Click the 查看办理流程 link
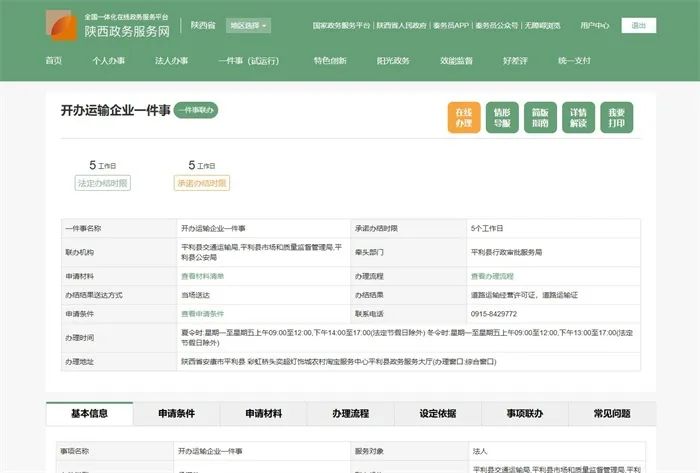700x473 pixels. click(492, 275)
